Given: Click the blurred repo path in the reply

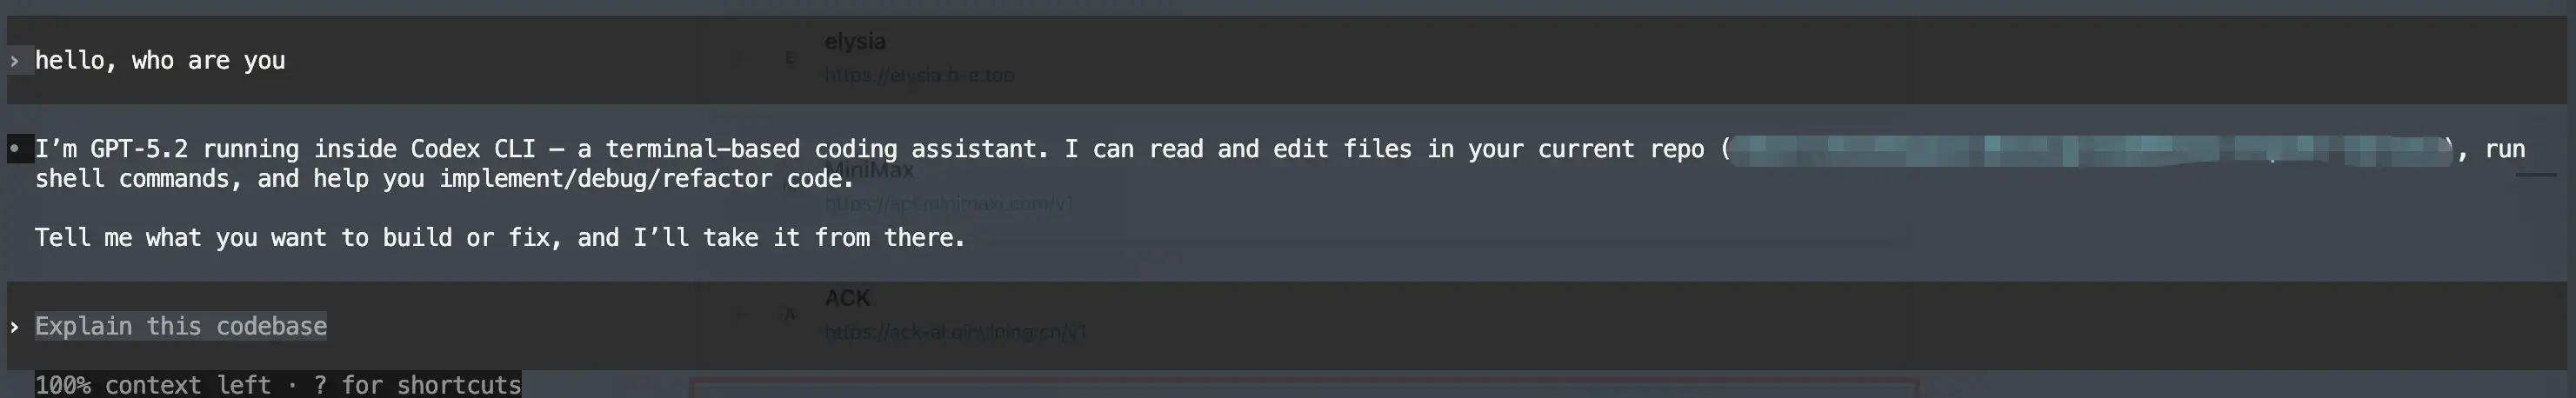Looking at the screenshot, I should click(2090, 150).
